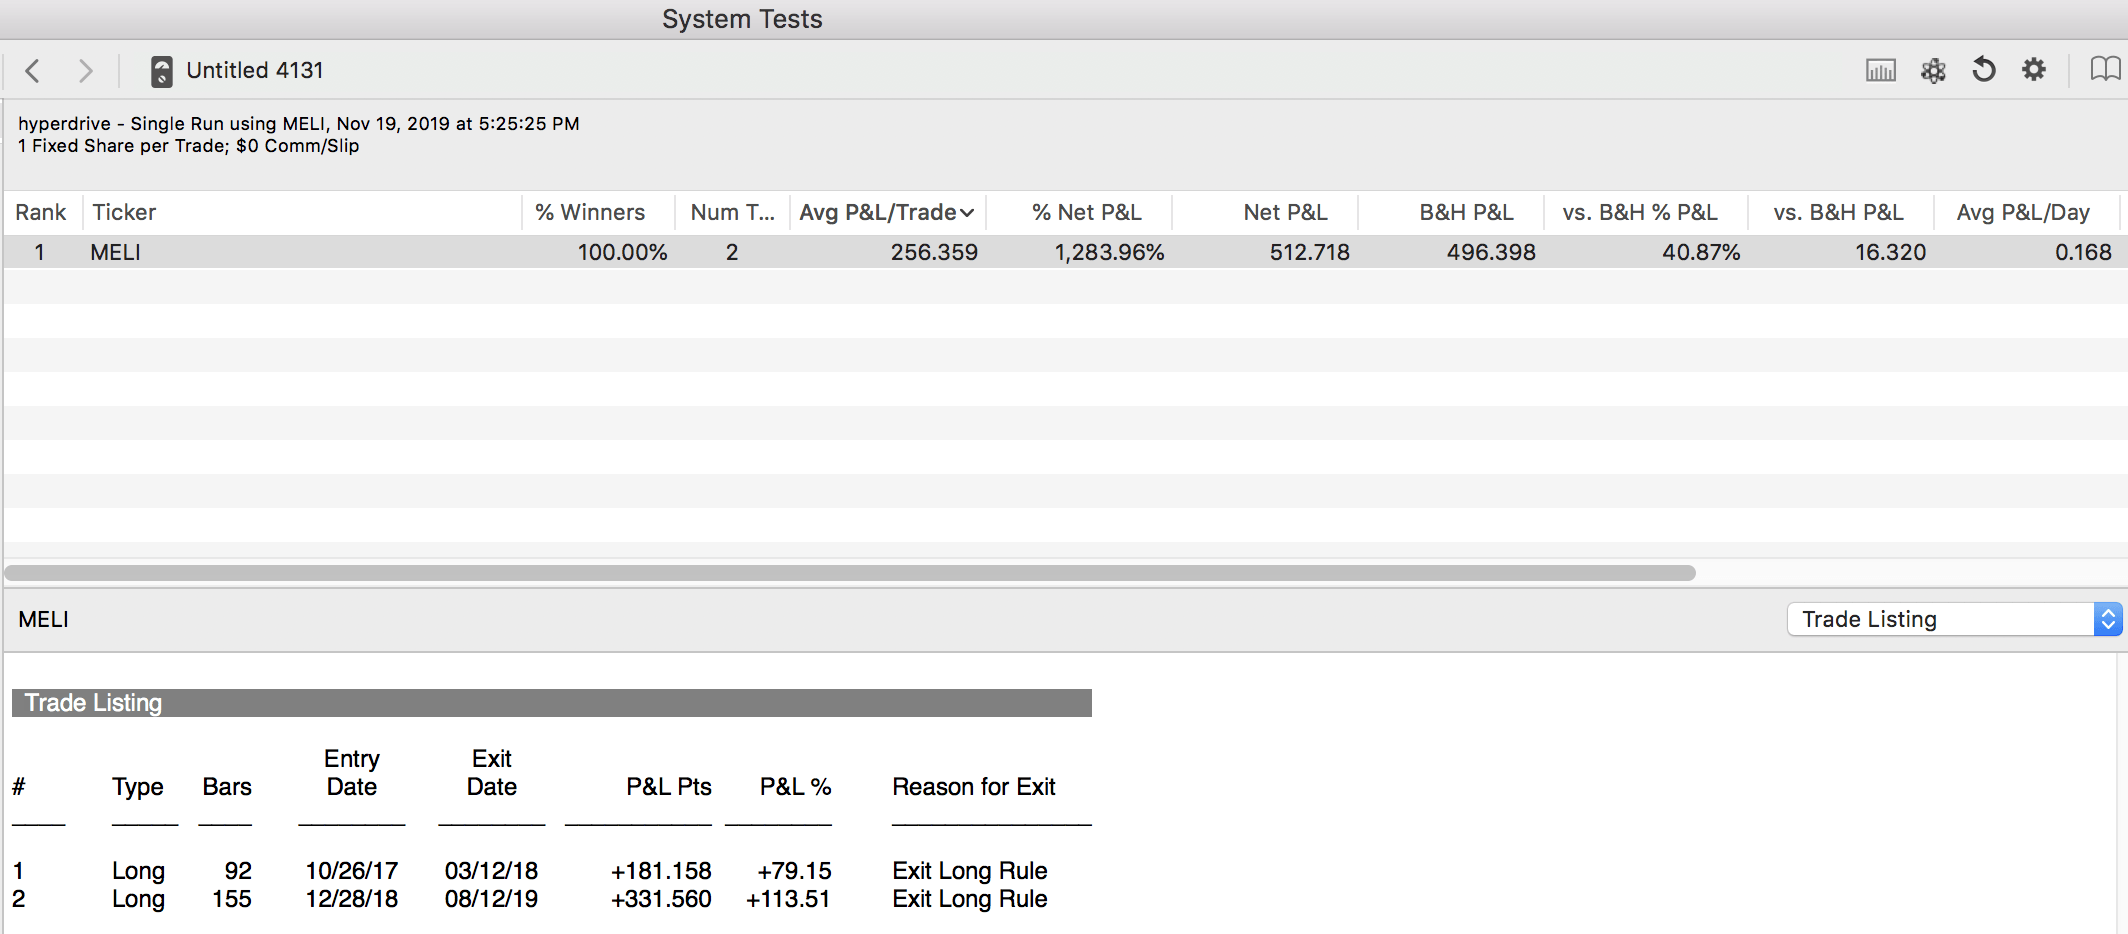Sort by Net P&L column header
Viewport: 2128px width, 934px height.
(1285, 212)
